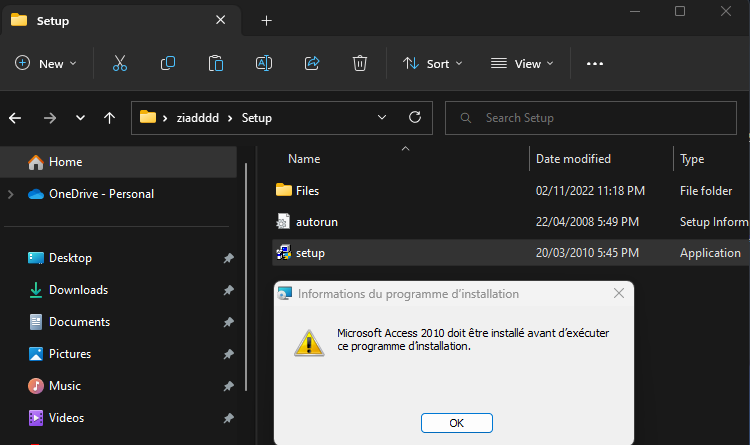Image resolution: width=750 pixels, height=445 pixels.
Task: Open recent locations chevron dropdown
Action: click(x=80, y=118)
